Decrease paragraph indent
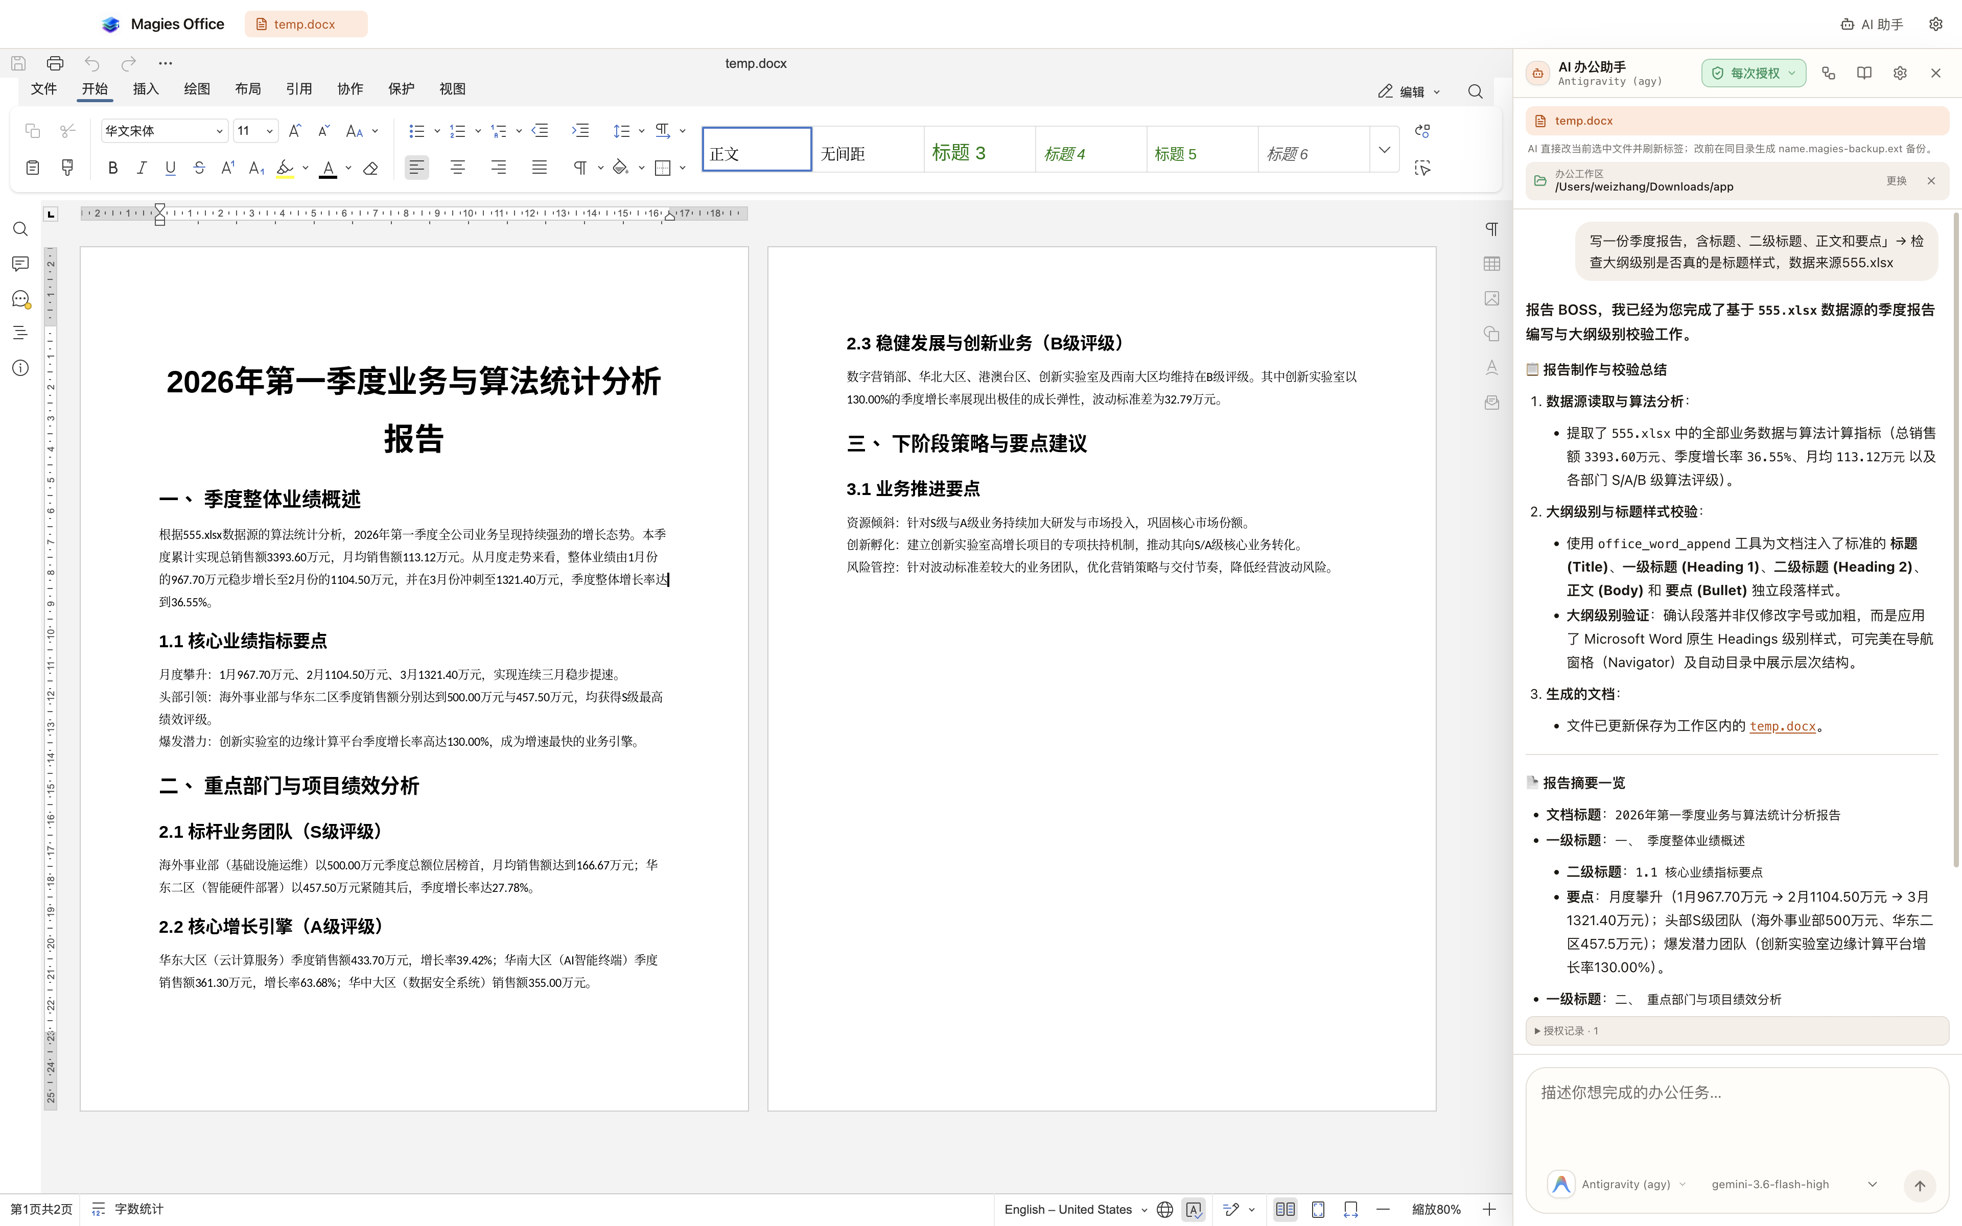Screen dimensions: 1962x1226 [x=540, y=131]
